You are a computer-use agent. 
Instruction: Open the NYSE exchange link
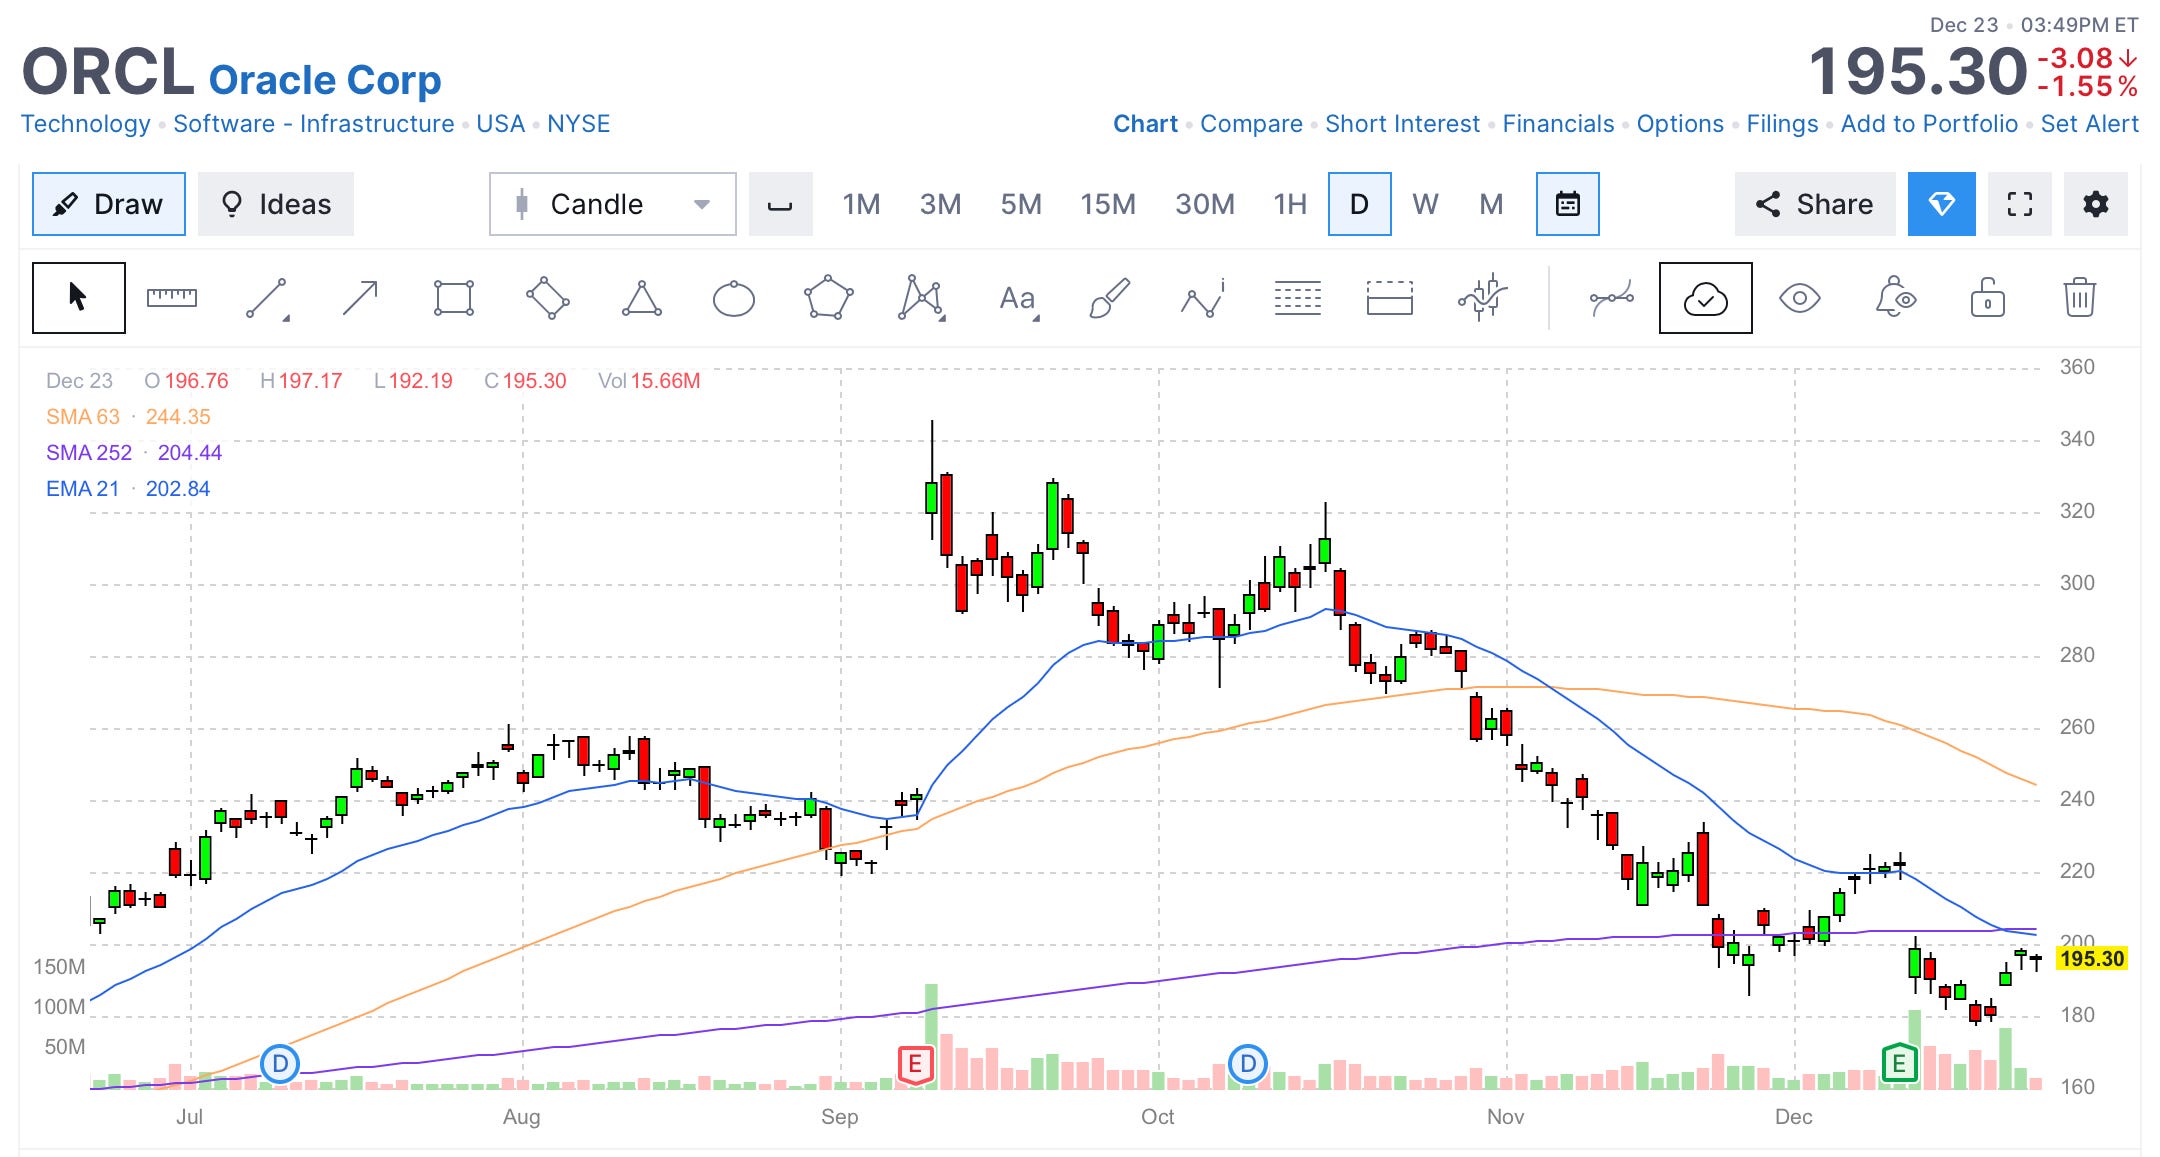click(x=578, y=124)
